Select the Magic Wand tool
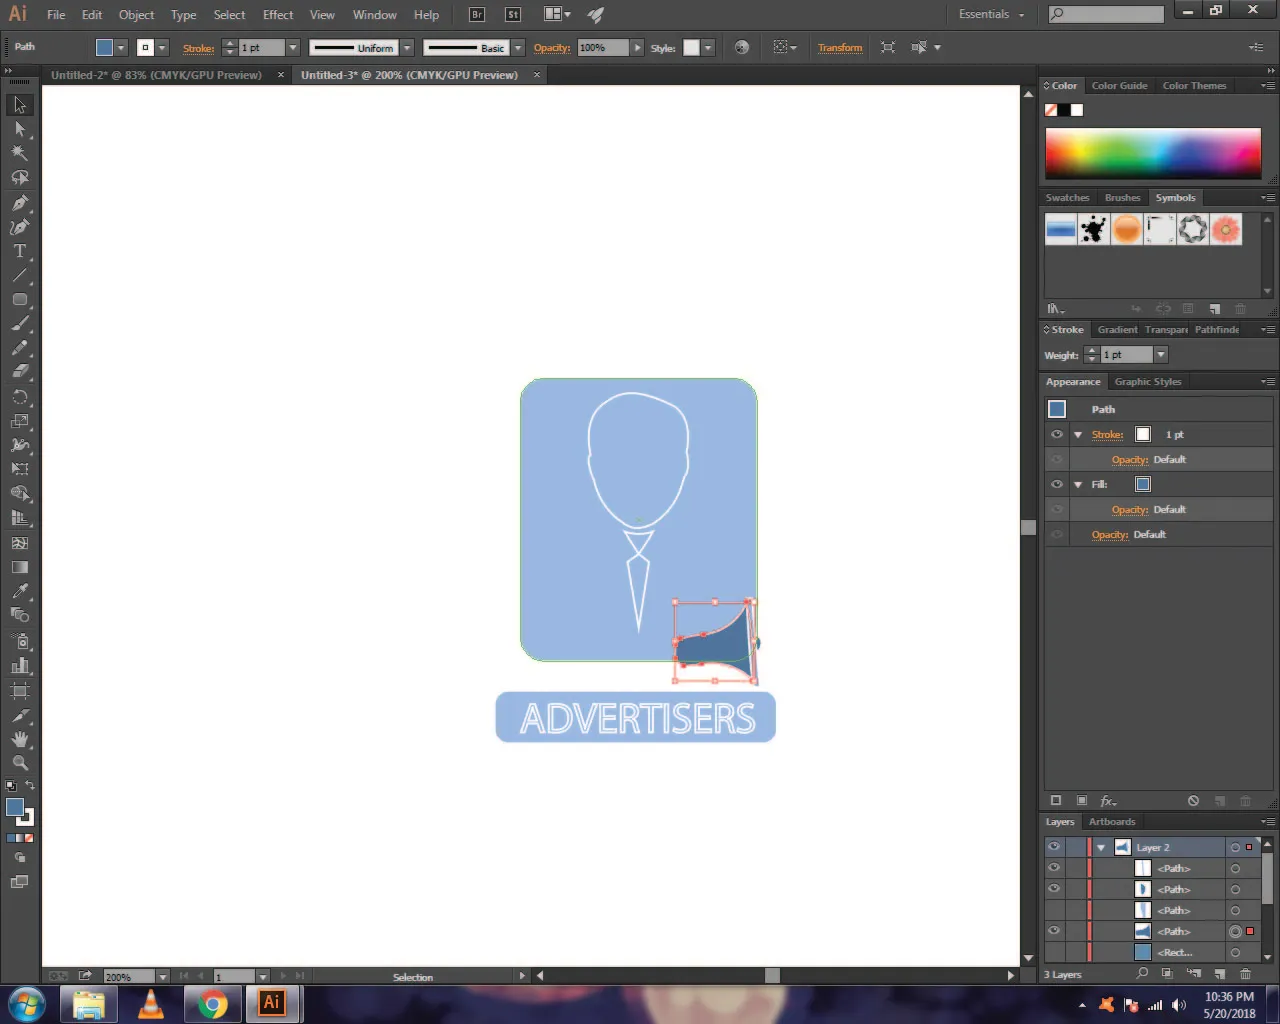The height and width of the screenshot is (1024, 1280). 20,153
